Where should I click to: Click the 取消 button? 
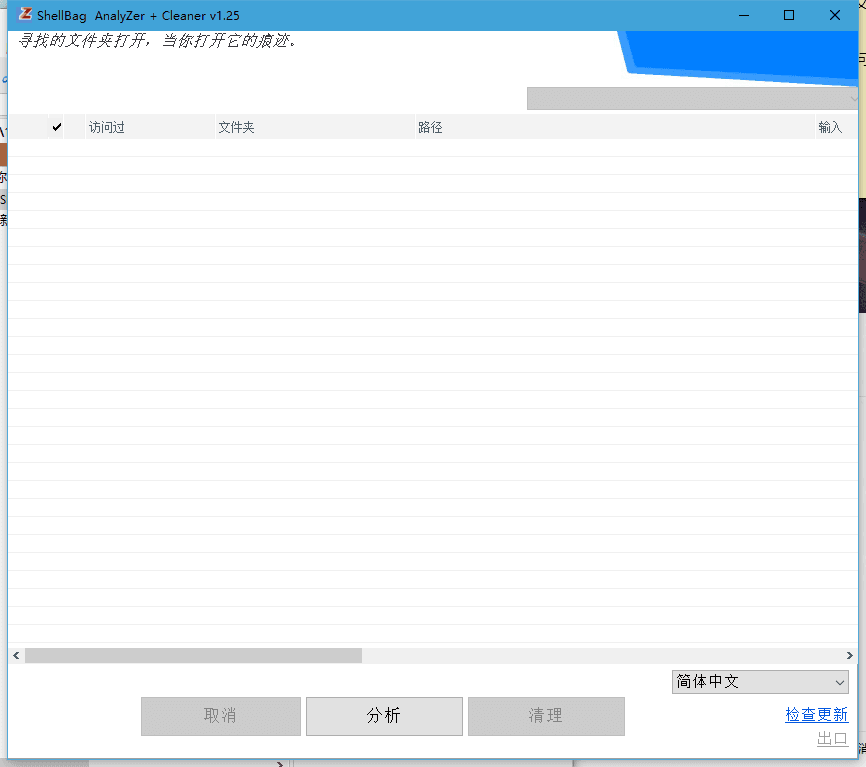click(220, 716)
